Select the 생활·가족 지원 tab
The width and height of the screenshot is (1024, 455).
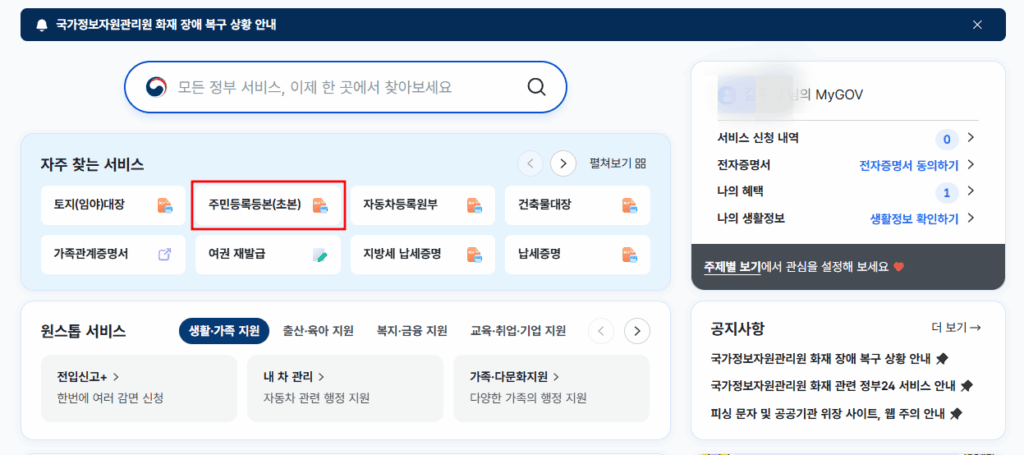pyautogui.click(x=224, y=331)
